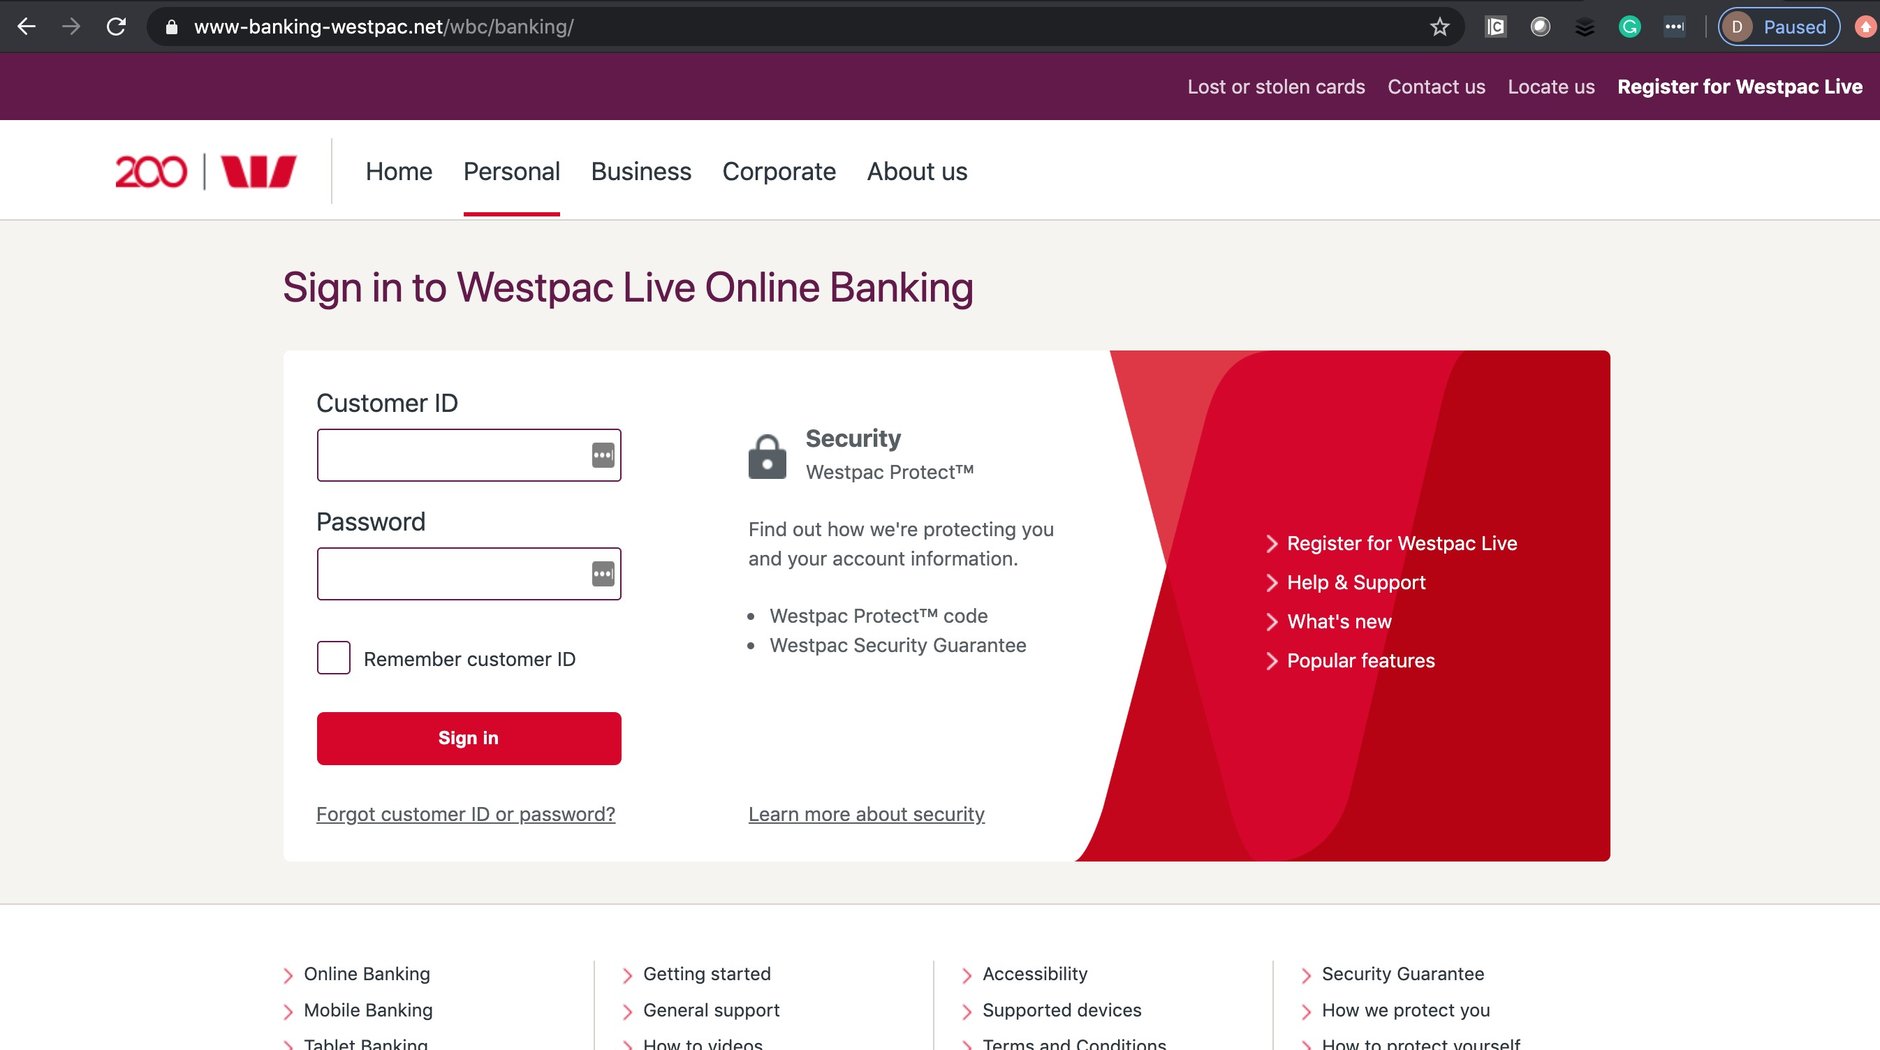Click the Paused profile toggle

coord(1779,26)
